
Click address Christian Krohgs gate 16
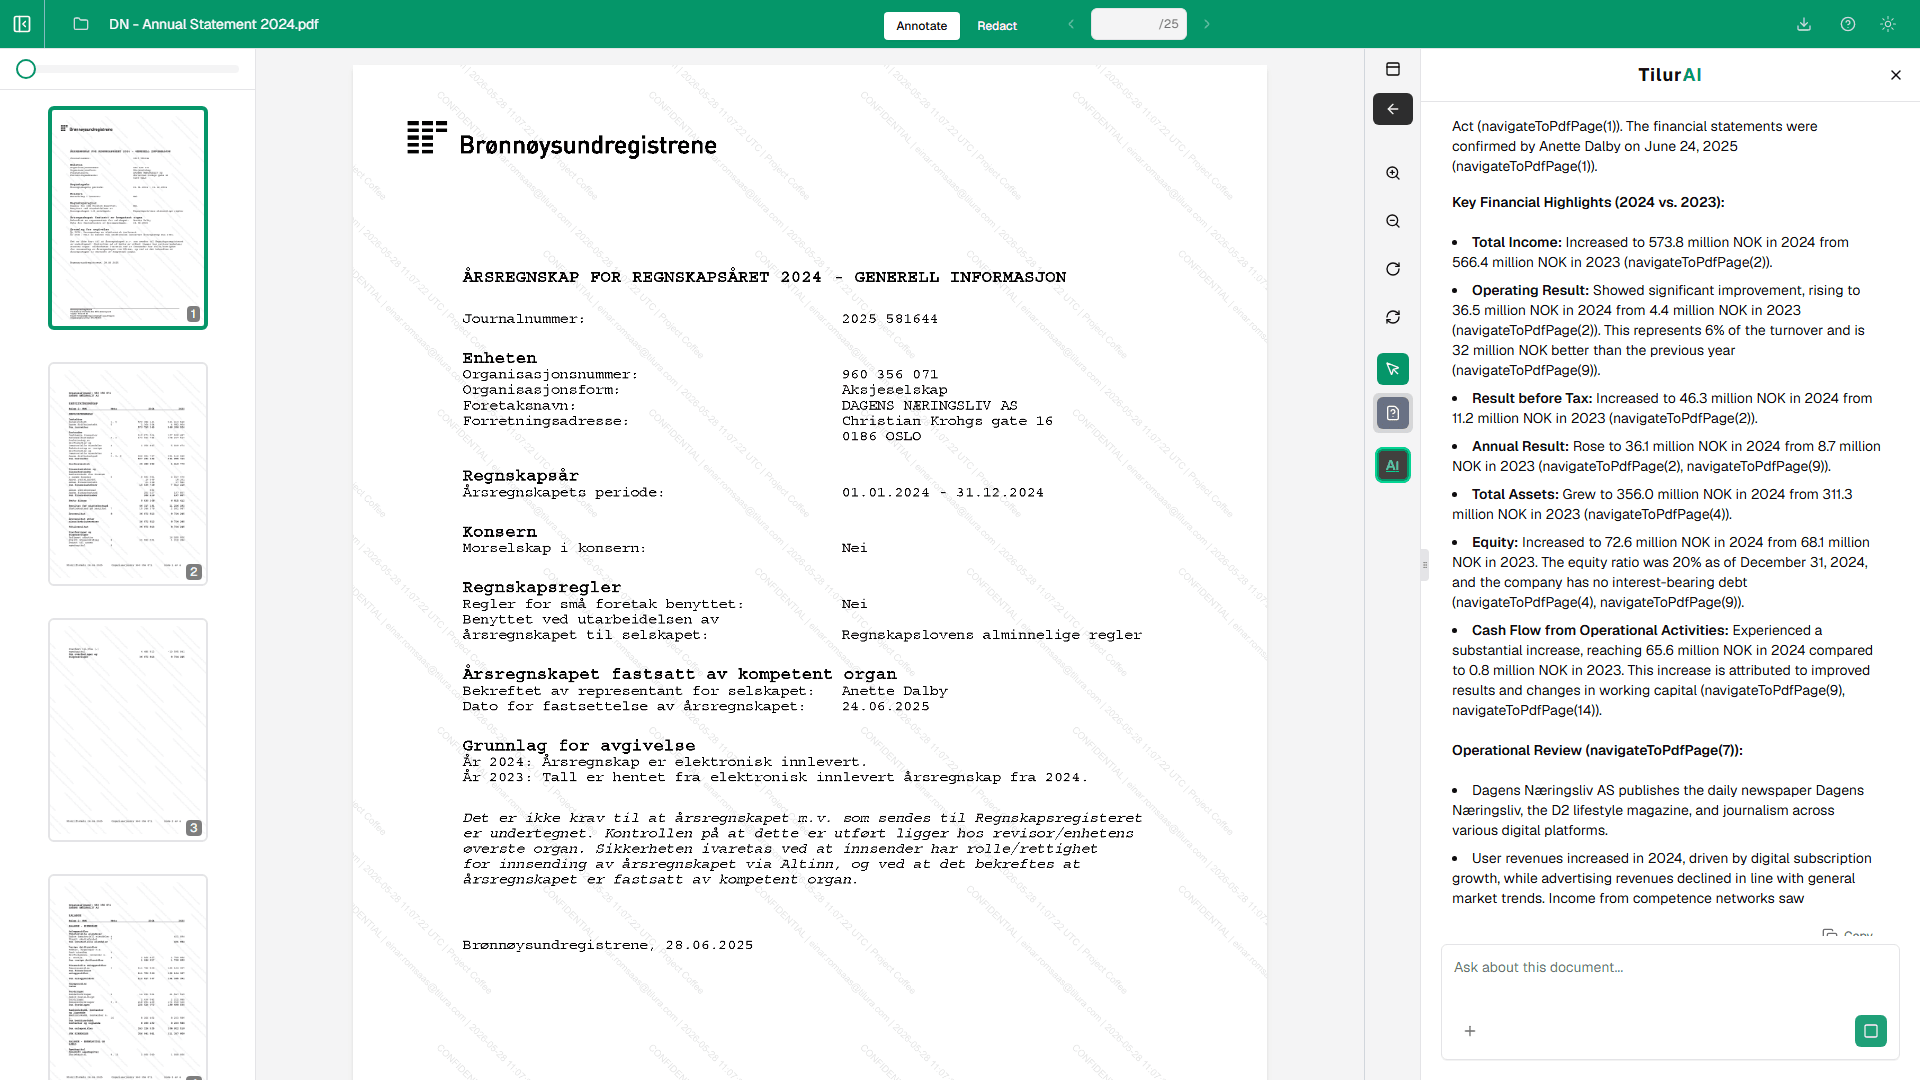click(947, 421)
